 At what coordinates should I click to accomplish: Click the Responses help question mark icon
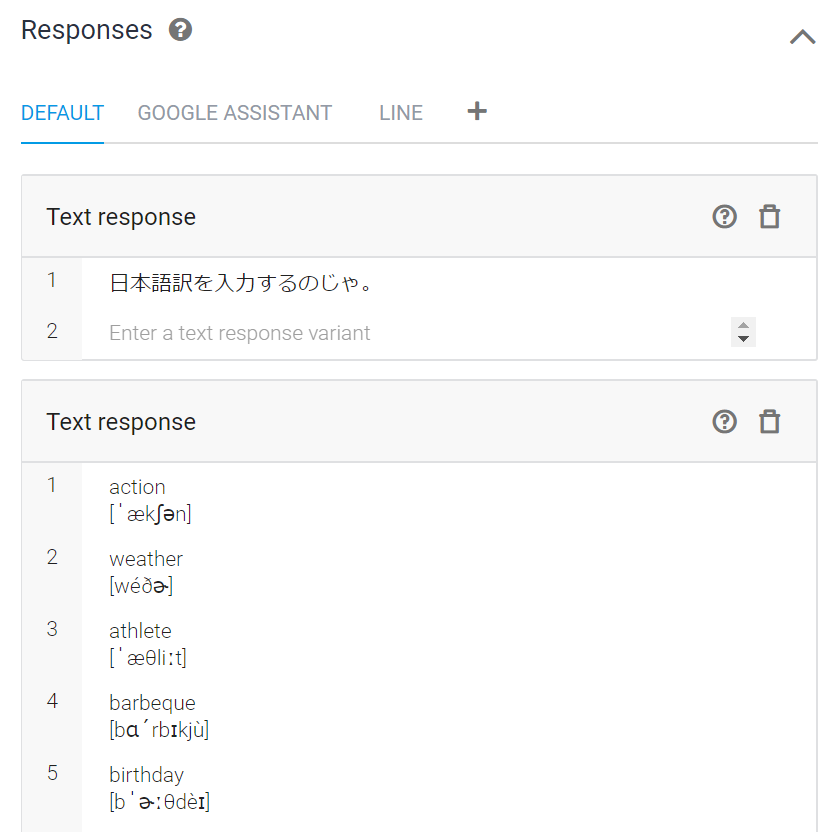(x=180, y=30)
